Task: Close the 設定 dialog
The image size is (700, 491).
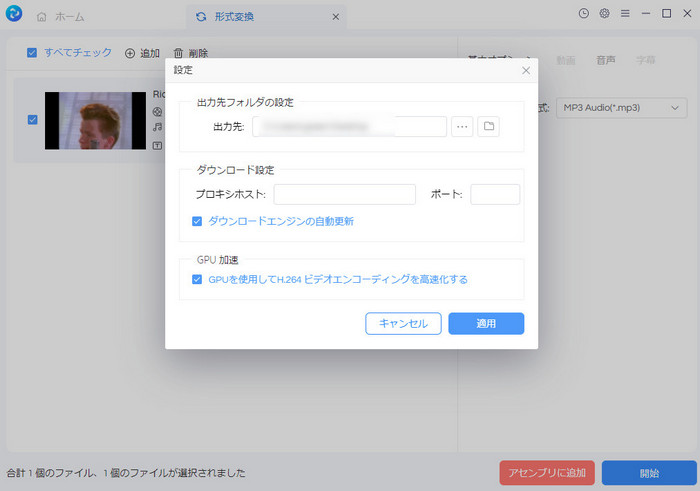Action: point(526,71)
